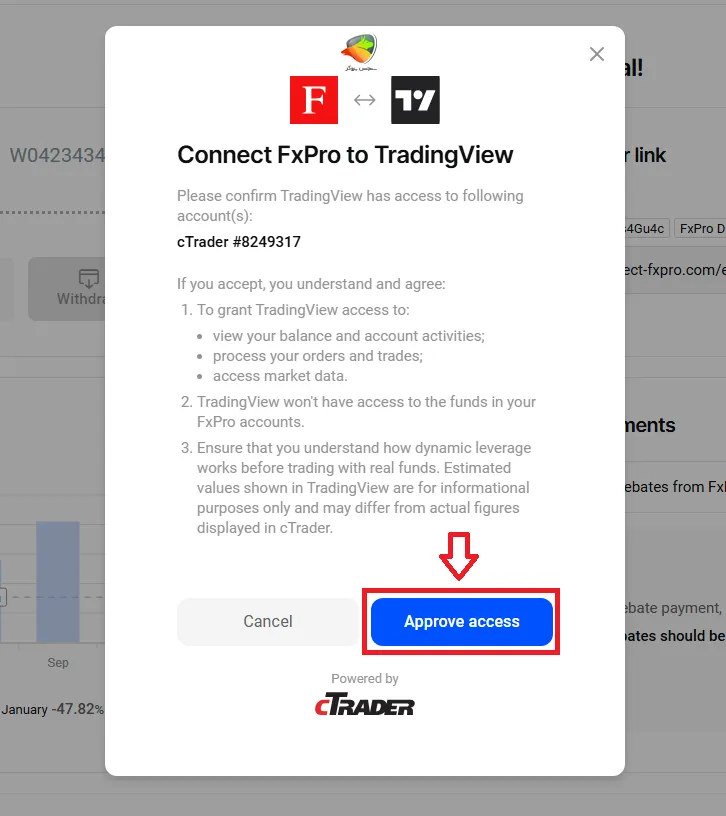Image resolution: width=726 pixels, height=816 pixels.
Task: Click the cTrader logo under Powered by
Action: point(364,704)
